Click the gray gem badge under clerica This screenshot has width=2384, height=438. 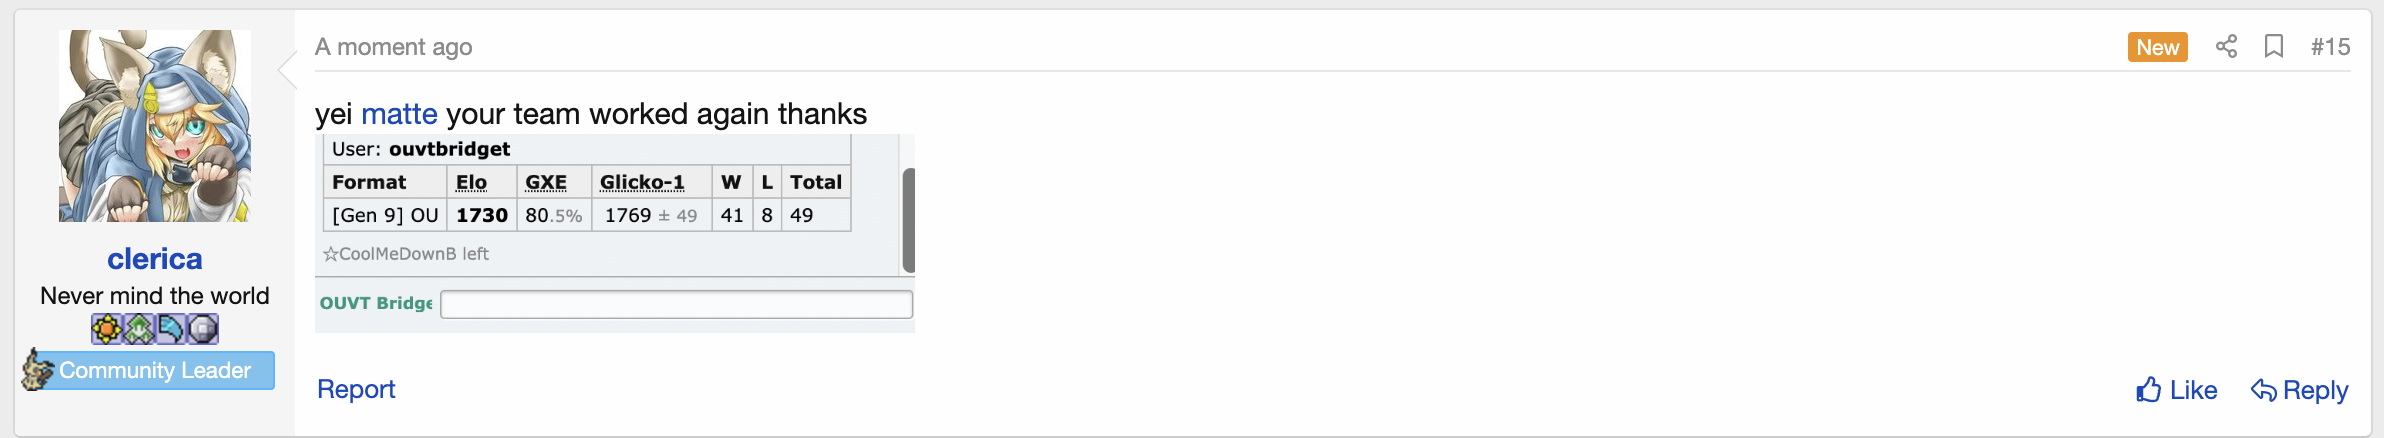point(203,329)
